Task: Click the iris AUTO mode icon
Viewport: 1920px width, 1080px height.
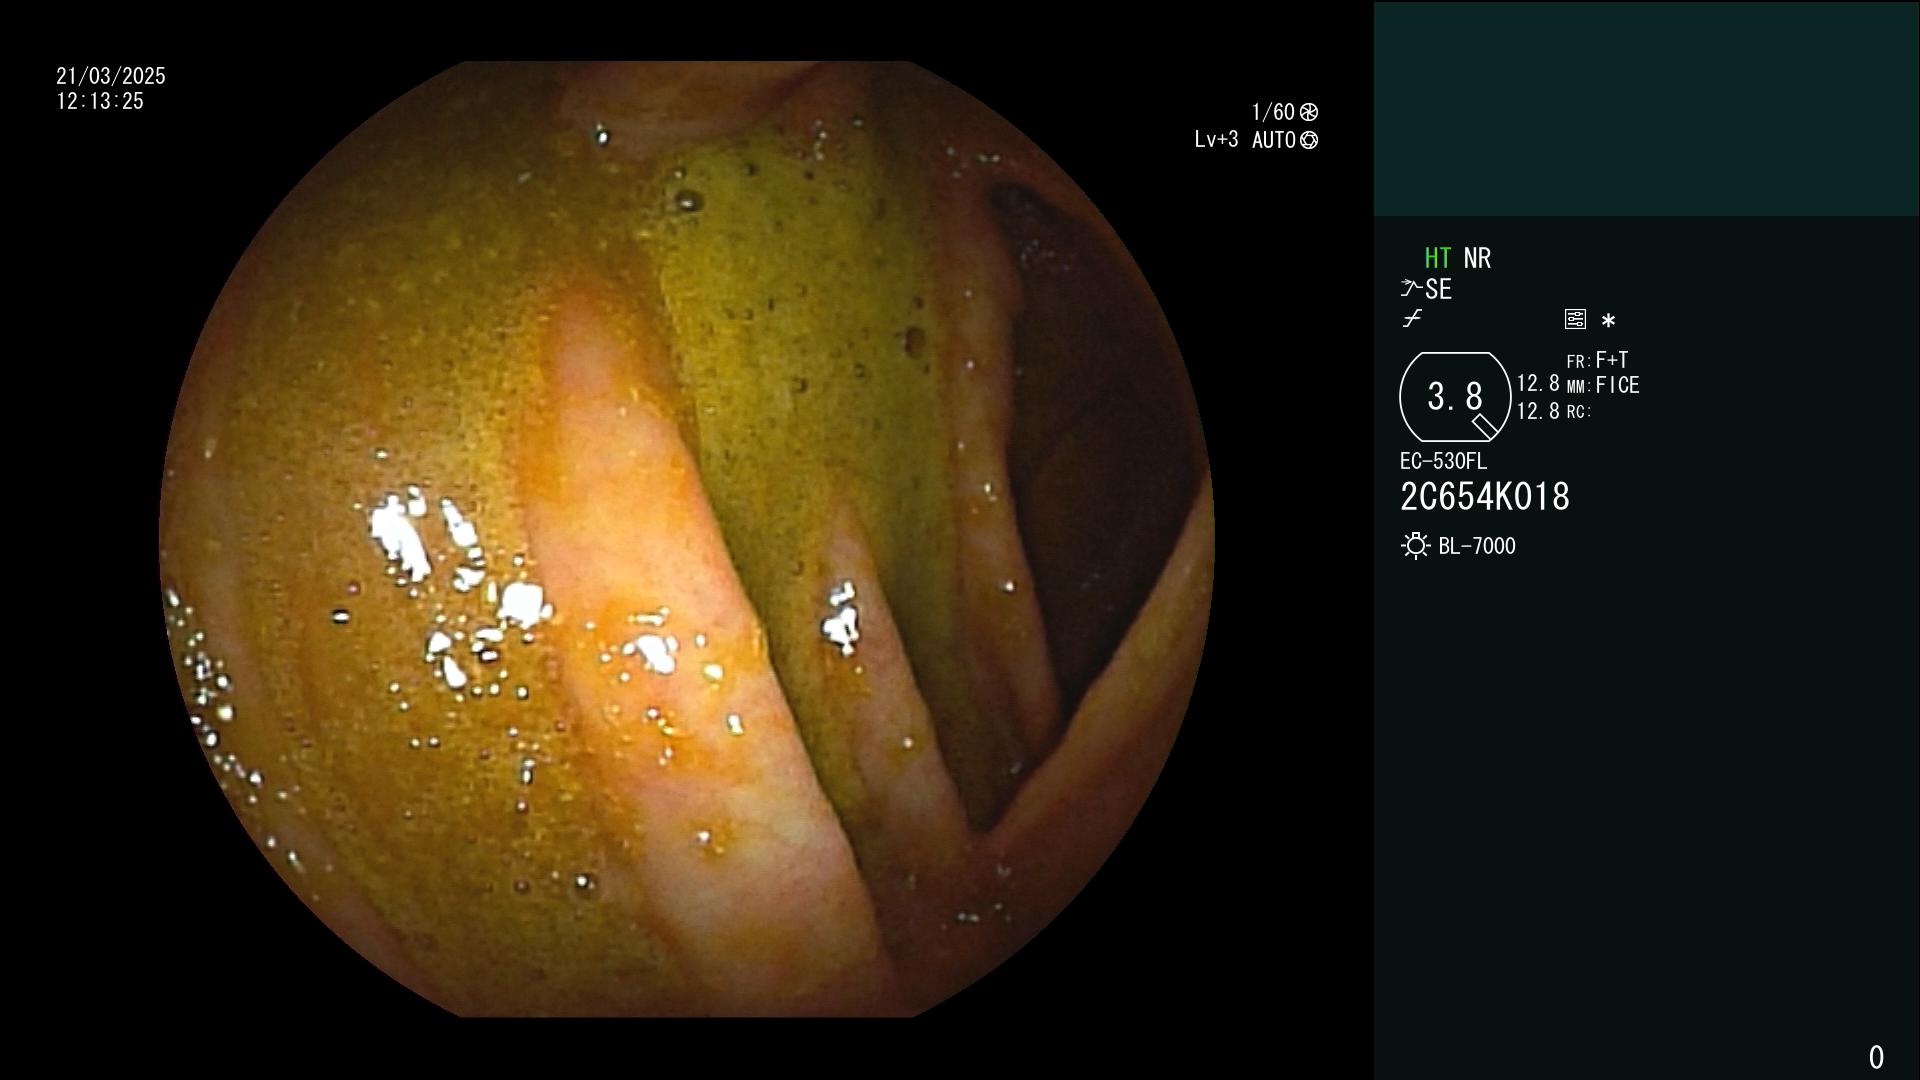Action: [1309, 140]
